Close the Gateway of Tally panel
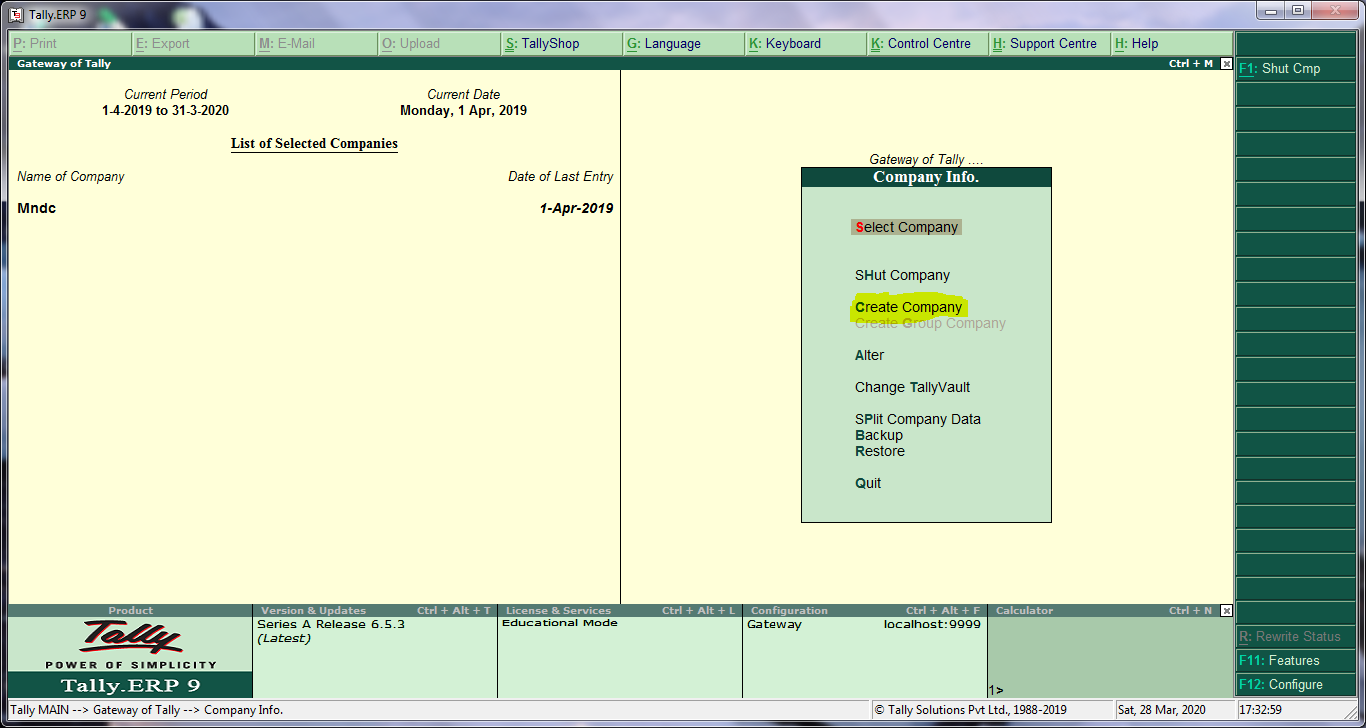 point(1227,64)
